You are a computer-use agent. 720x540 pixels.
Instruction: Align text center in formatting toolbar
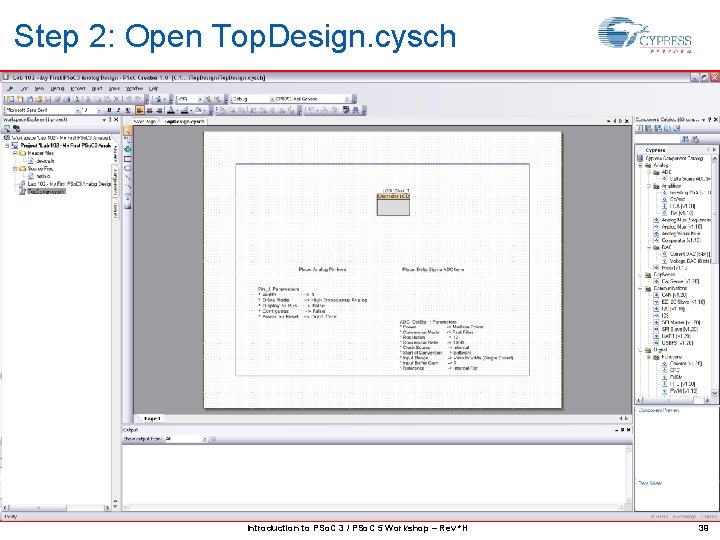[x=149, y=110]
